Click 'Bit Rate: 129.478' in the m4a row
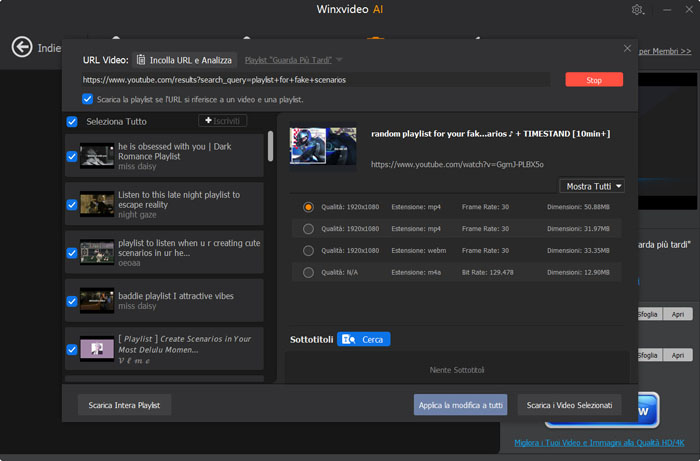This screenshot has width=700, height=461. click(488, 272)
